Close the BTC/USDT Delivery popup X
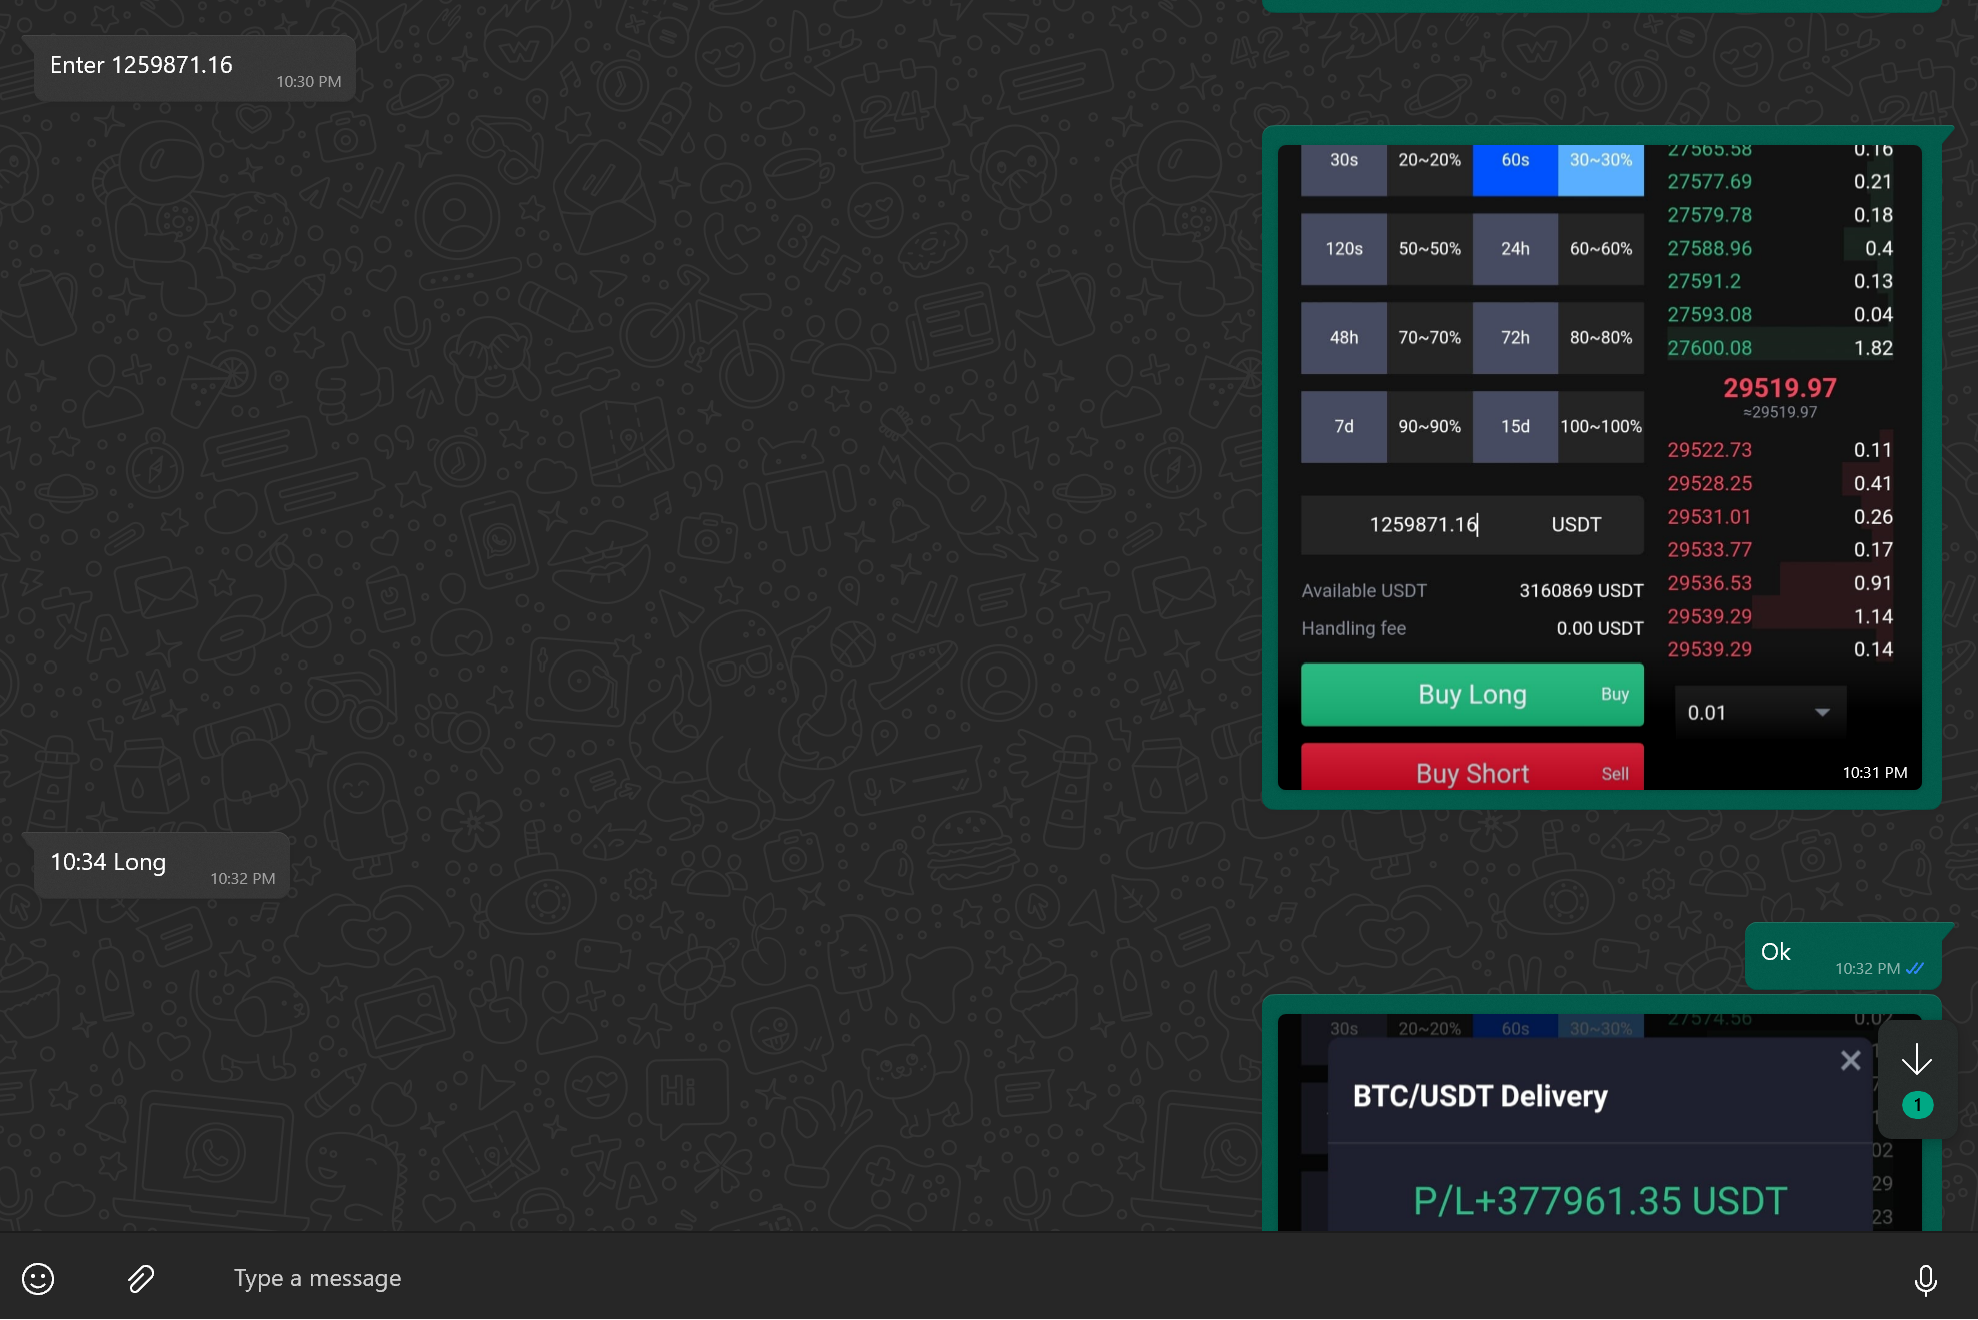 coord(1850,1060)
